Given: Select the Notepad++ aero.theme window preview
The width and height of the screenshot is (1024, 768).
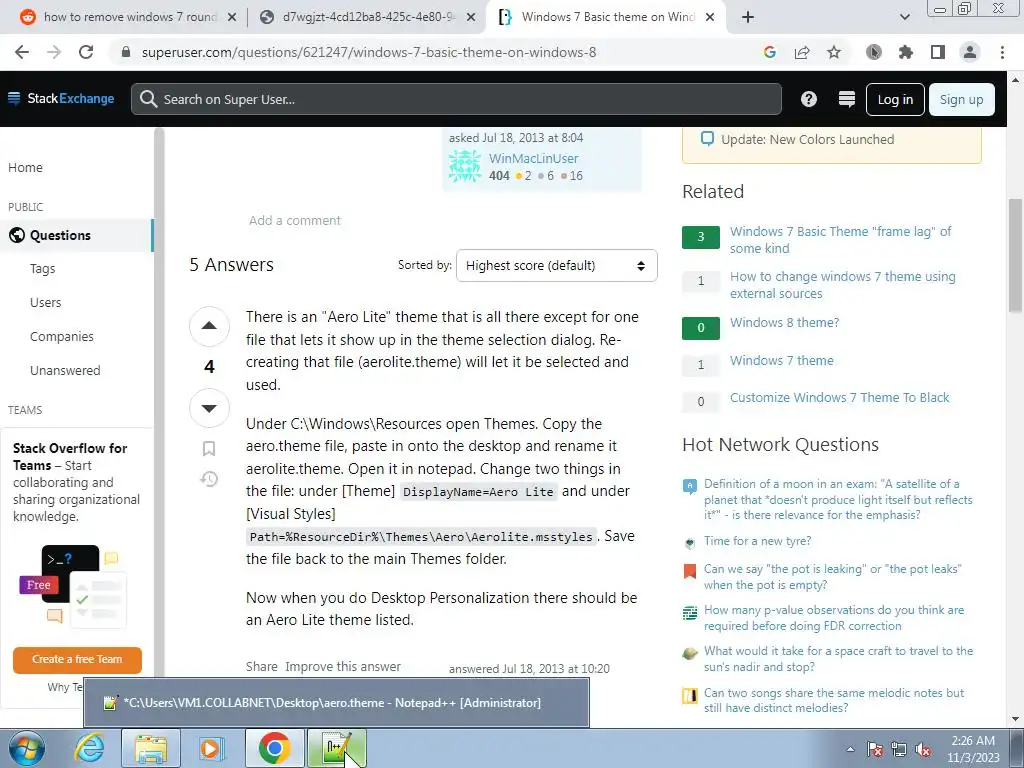Looking at the screenshot, I should point(336,703).
